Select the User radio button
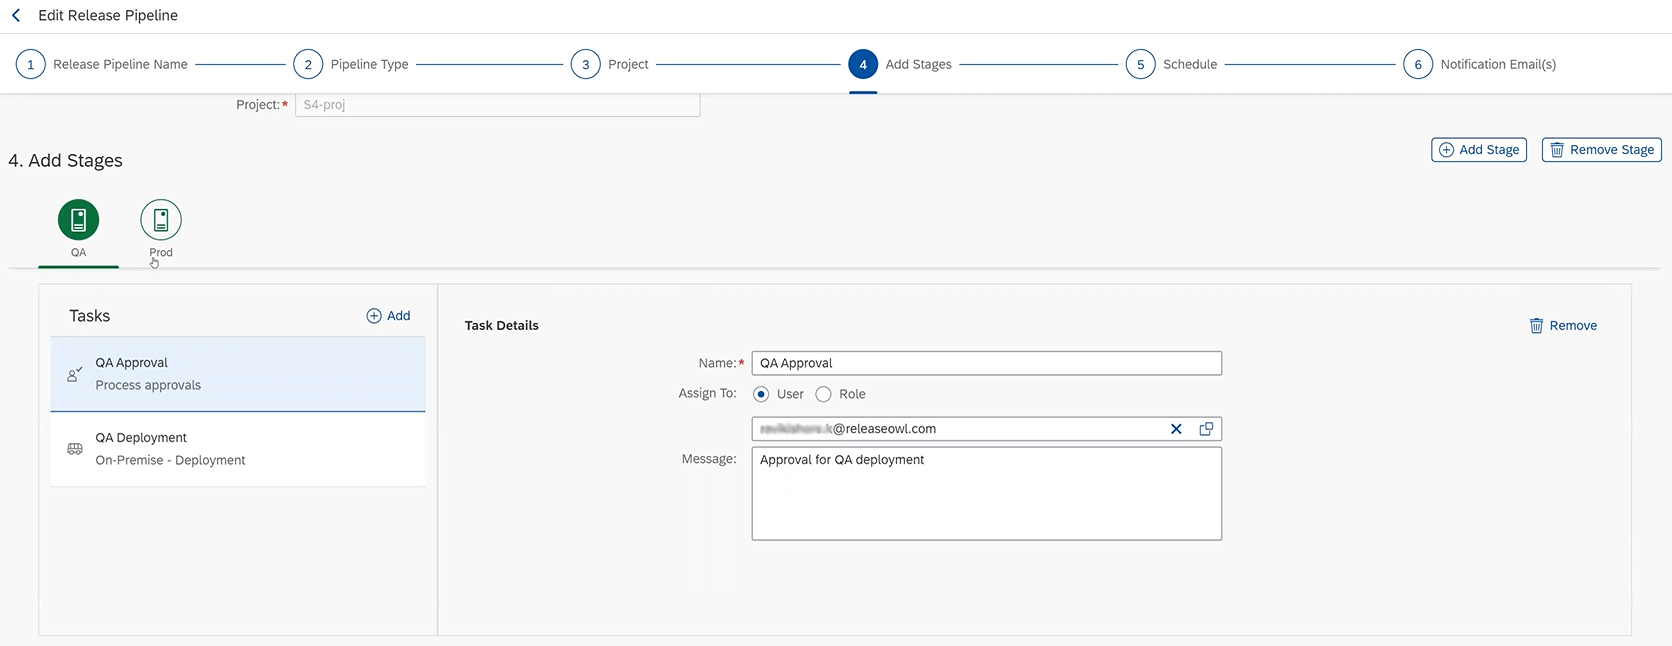Image resolution: width=1672 pixels, height=646 pixels. point(761,394)
